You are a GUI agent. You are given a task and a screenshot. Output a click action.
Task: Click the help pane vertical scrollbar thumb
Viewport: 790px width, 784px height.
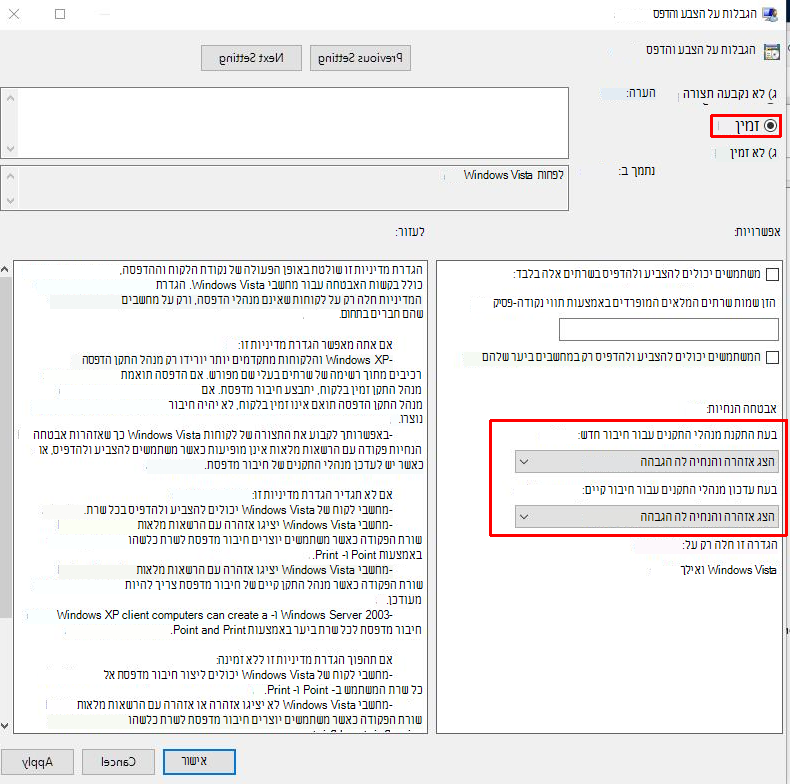(5, 447)
